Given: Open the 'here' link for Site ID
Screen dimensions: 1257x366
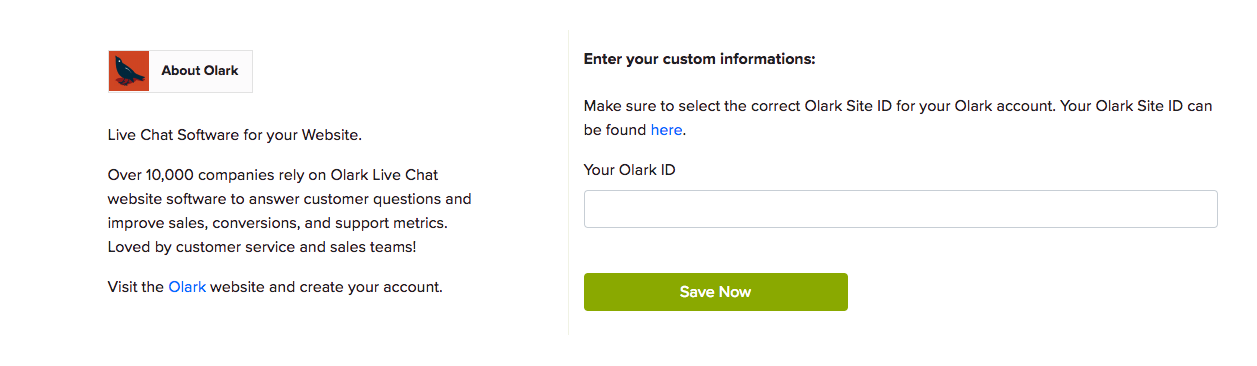Looking at the screenshot, I should [x=666, y=130].
